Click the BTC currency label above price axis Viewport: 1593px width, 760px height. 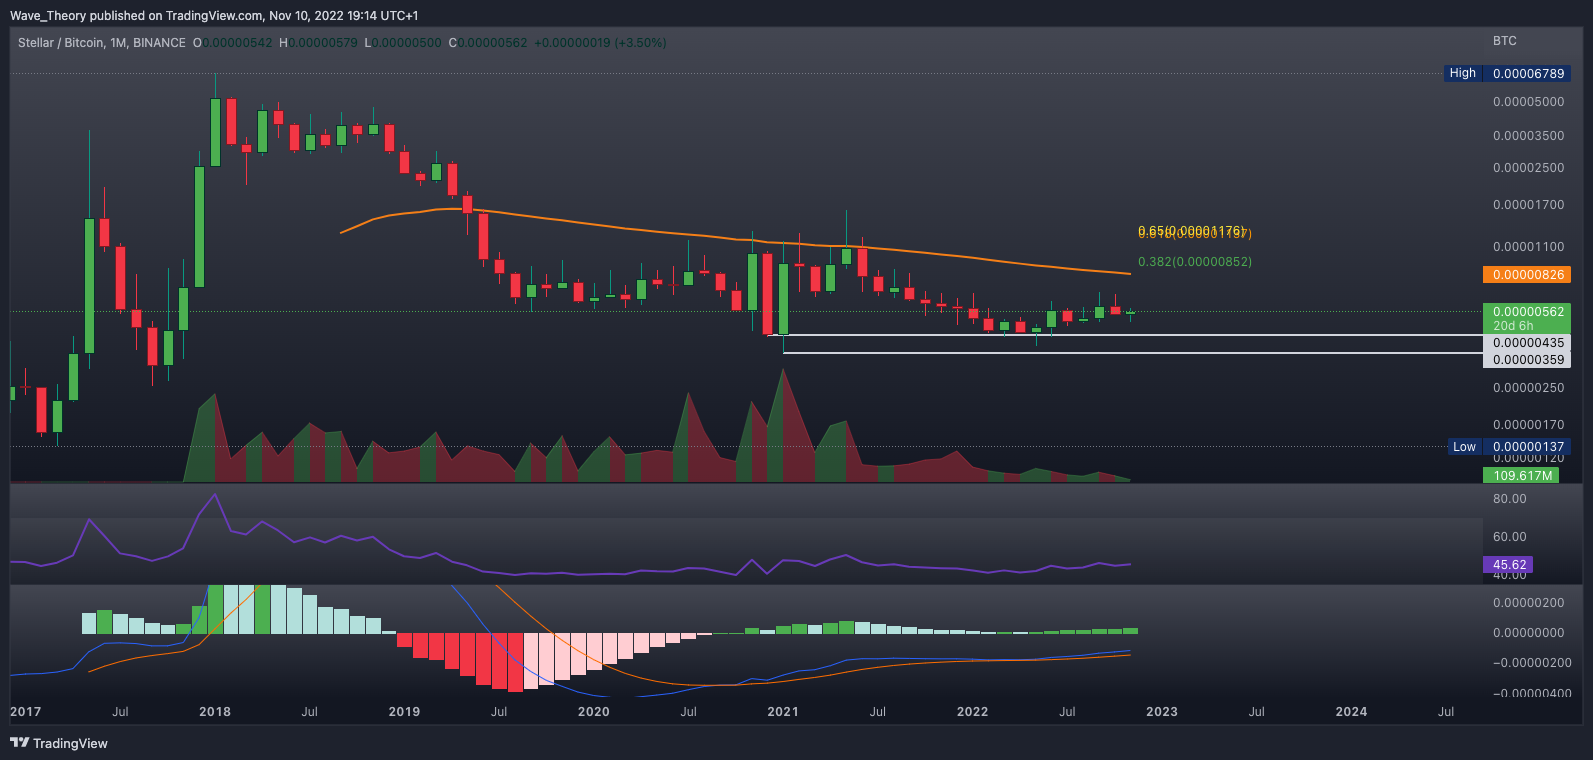(x=1504, y=41)
